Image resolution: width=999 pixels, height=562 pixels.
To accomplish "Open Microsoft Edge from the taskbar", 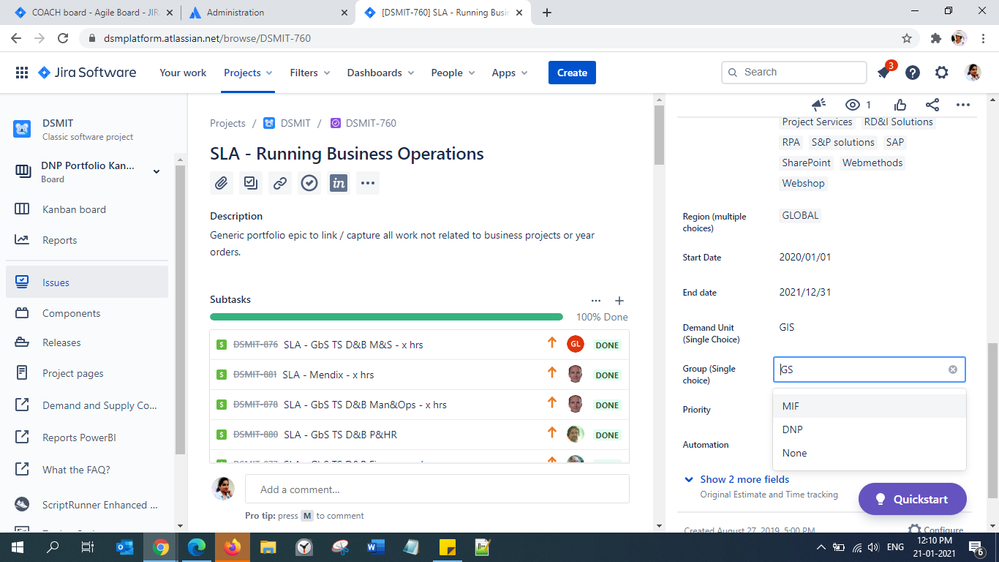I will point(196,547).
